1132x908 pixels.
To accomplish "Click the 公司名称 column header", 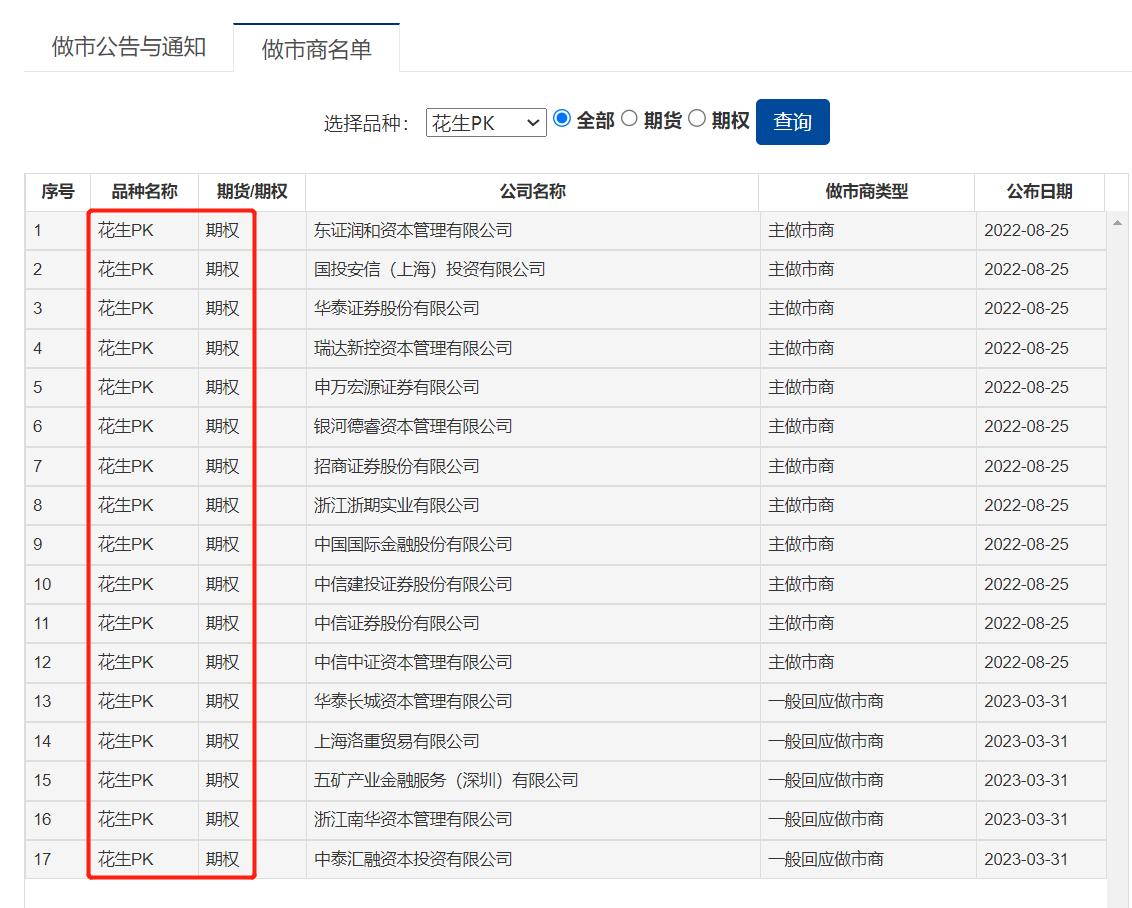I will coord(532,191).
